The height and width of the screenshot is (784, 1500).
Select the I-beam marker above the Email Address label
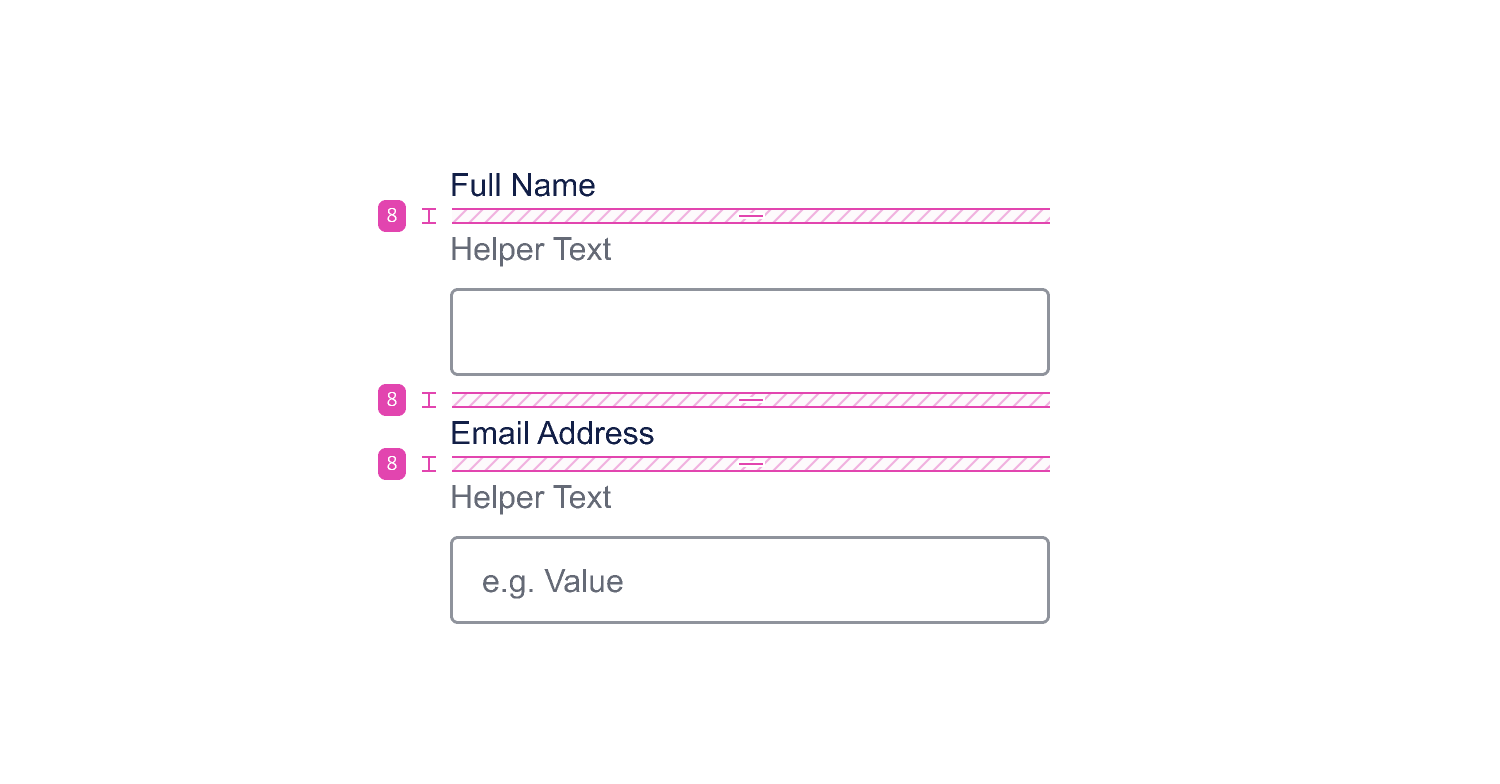click(429, 400)
